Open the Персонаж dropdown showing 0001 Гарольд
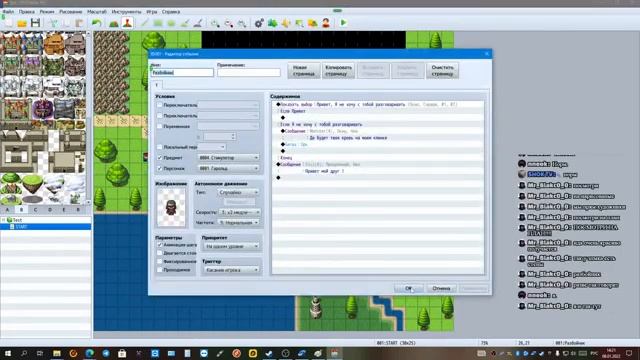 pos(229,168)
